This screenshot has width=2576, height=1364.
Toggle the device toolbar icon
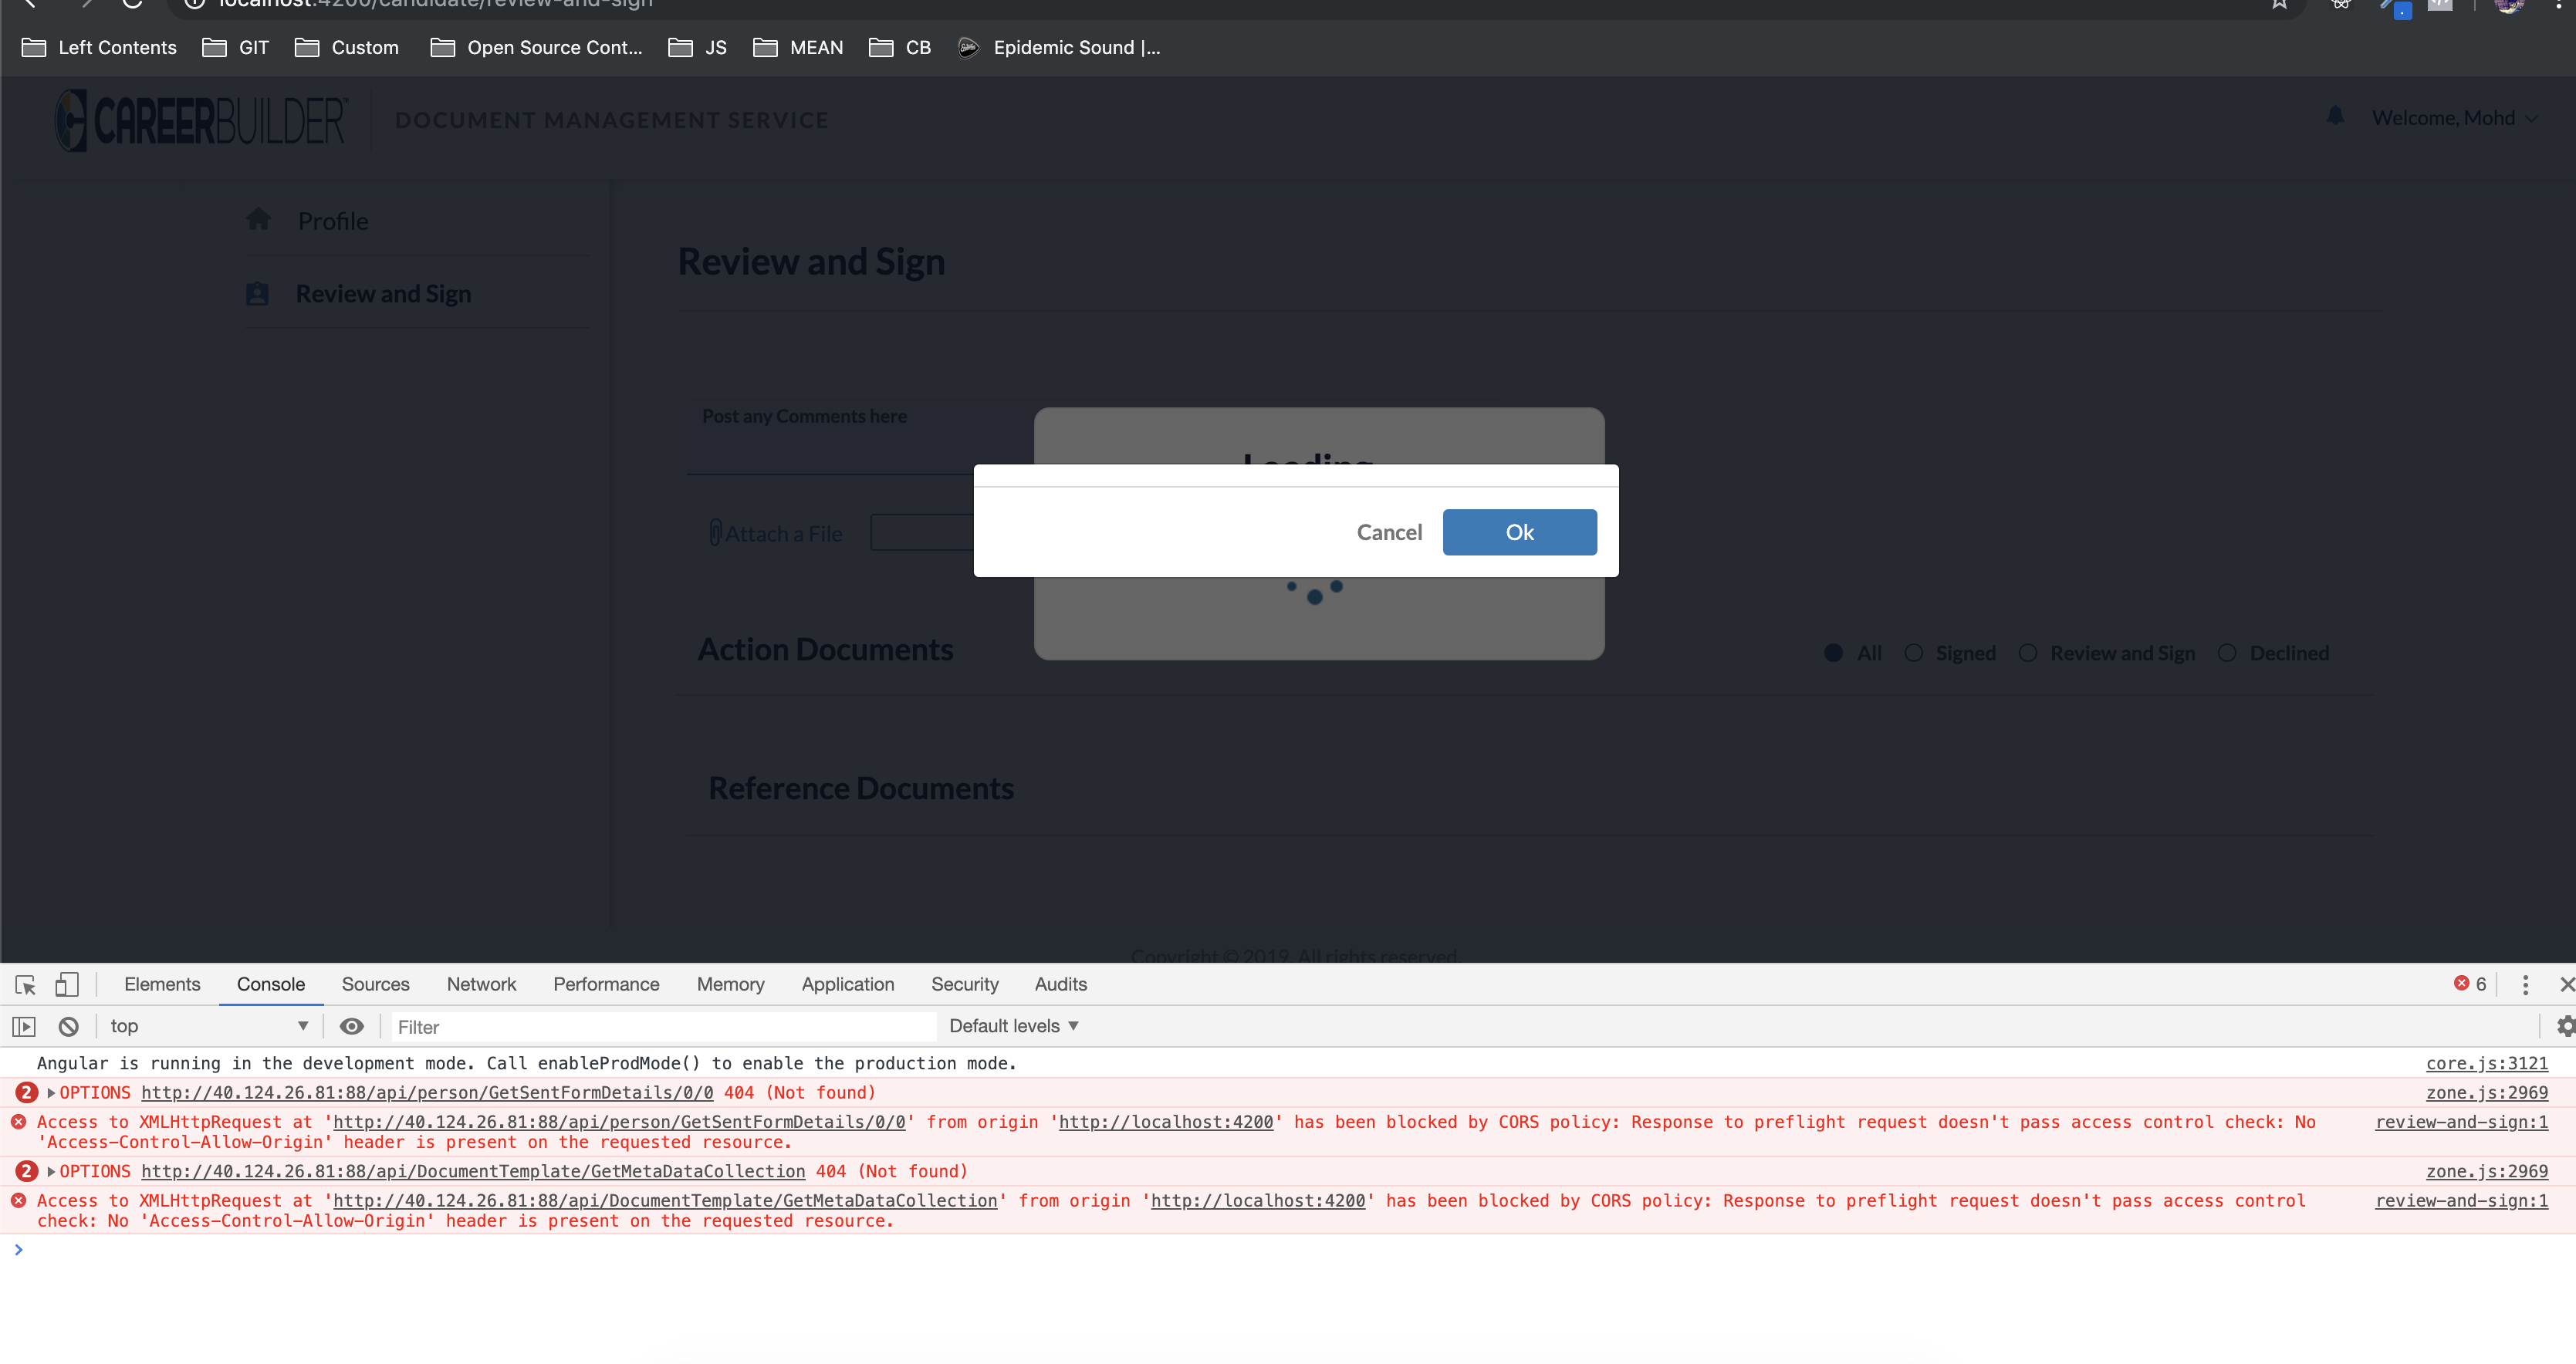tap(66, 985)
